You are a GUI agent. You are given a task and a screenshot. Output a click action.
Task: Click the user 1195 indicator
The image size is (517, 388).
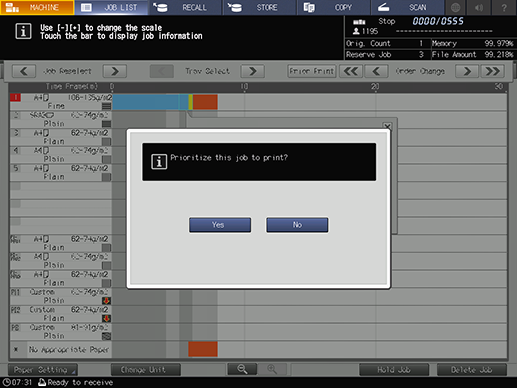point(365,31)
